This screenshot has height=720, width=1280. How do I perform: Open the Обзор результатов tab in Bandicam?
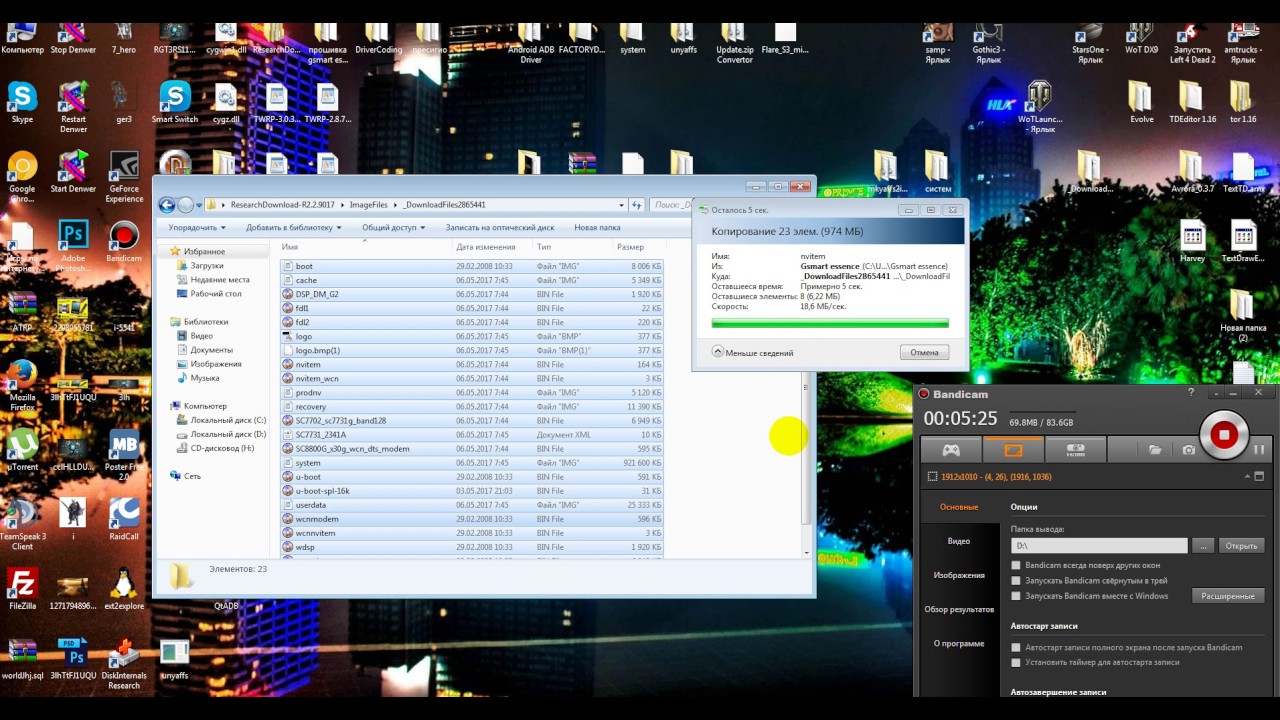pos(959,609)
